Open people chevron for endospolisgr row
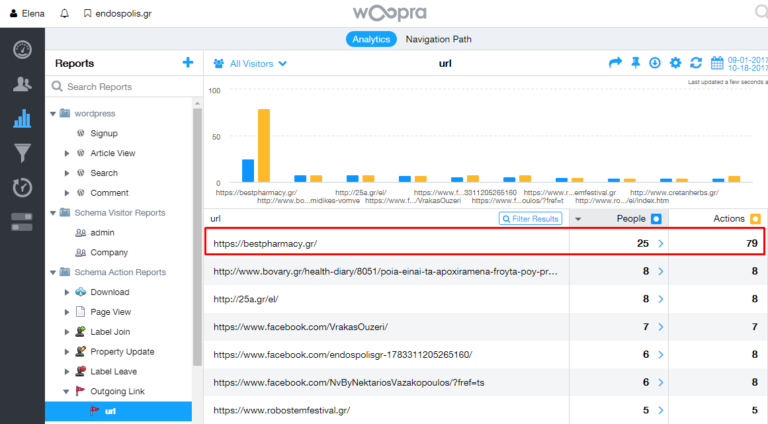Viewport: 768px width, 424px height. pyautogui.click(x=661, y=354)
